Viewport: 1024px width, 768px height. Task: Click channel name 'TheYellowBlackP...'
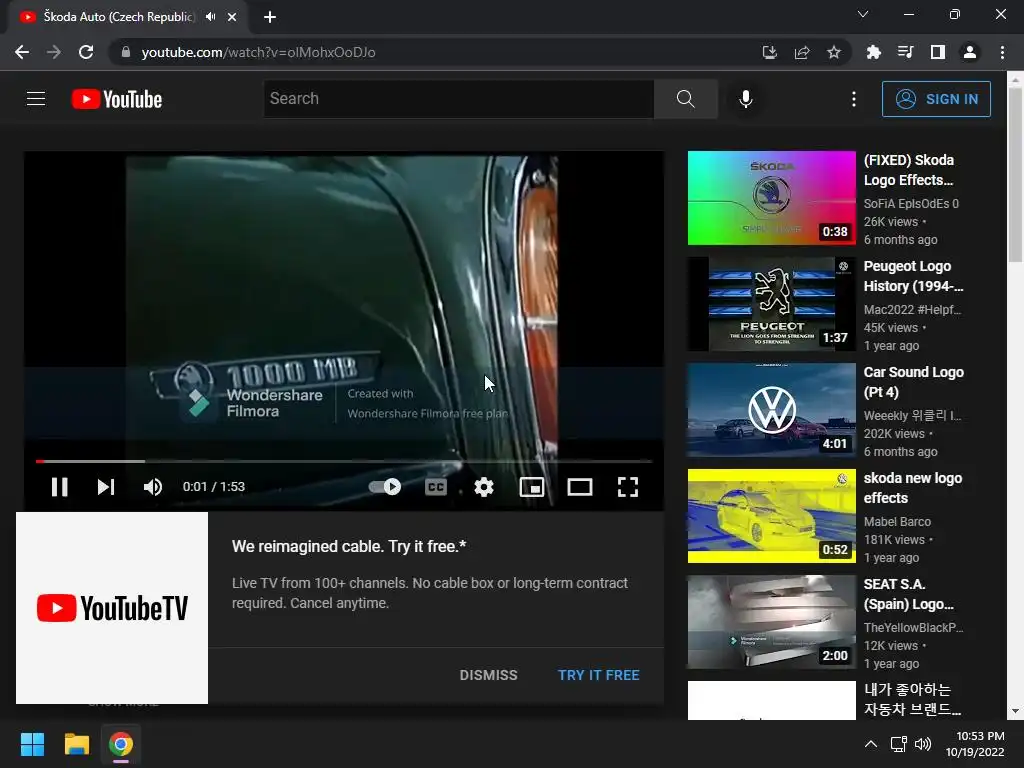click(913, 628)
